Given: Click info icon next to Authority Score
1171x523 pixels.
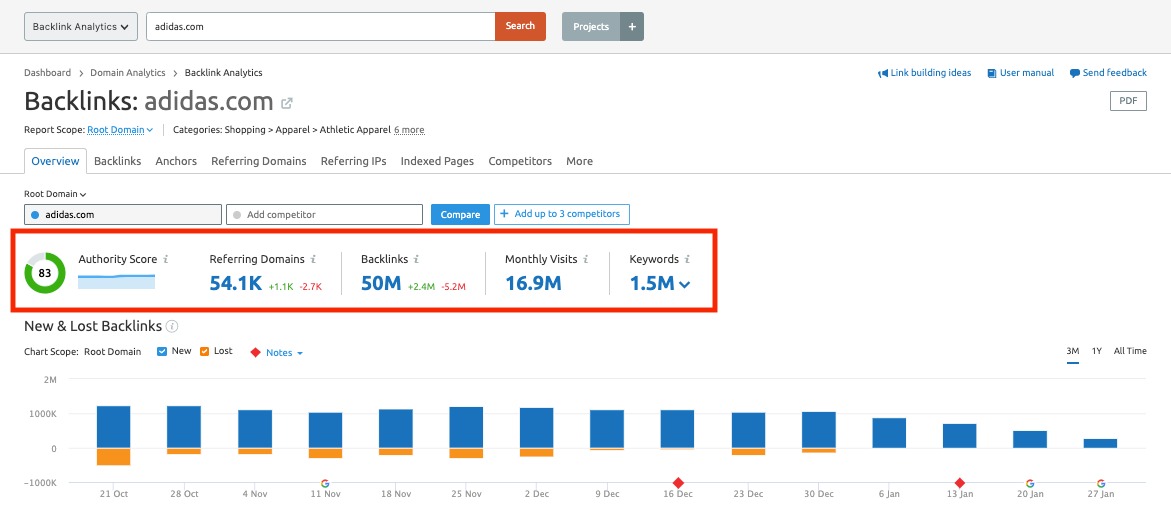Looking at the screenshot, I should pos(166,259).
